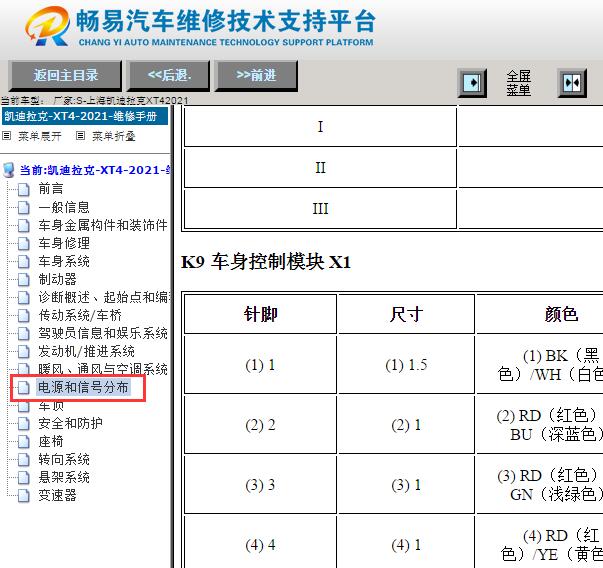Click the table cell with Roman numeral III
This screenshot has height=568, width=603.
point(320,209)
